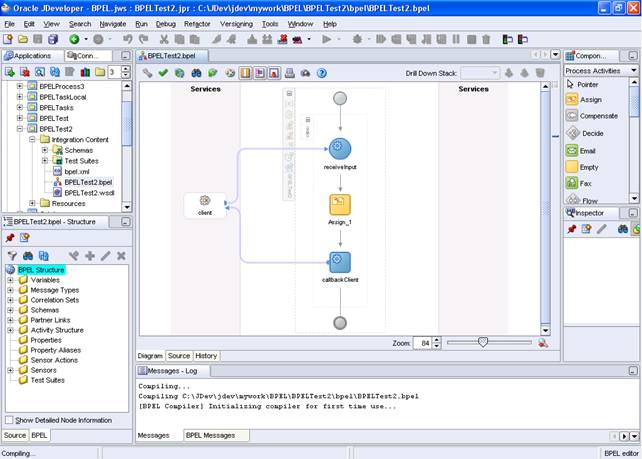Open BPELTest2.wsdl in the project tree
642x459 pixels.
[87, 192]
